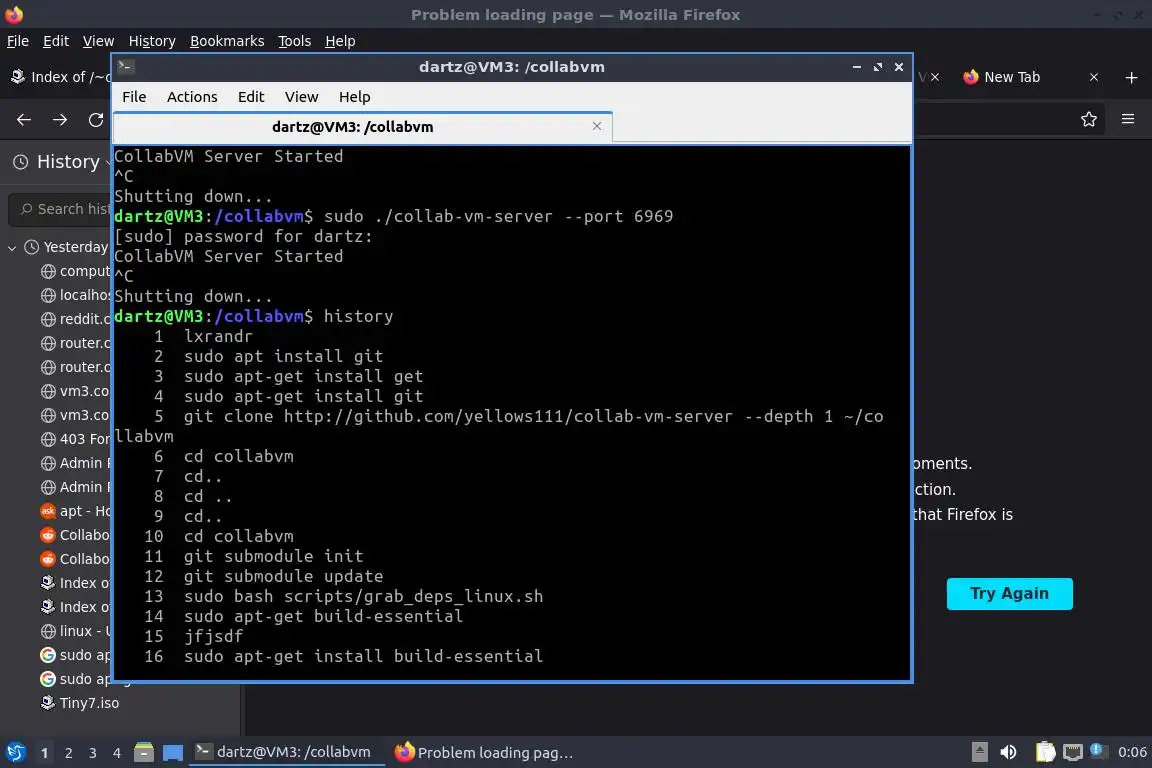Open the 'linux -' history entry

click(75, 631)
